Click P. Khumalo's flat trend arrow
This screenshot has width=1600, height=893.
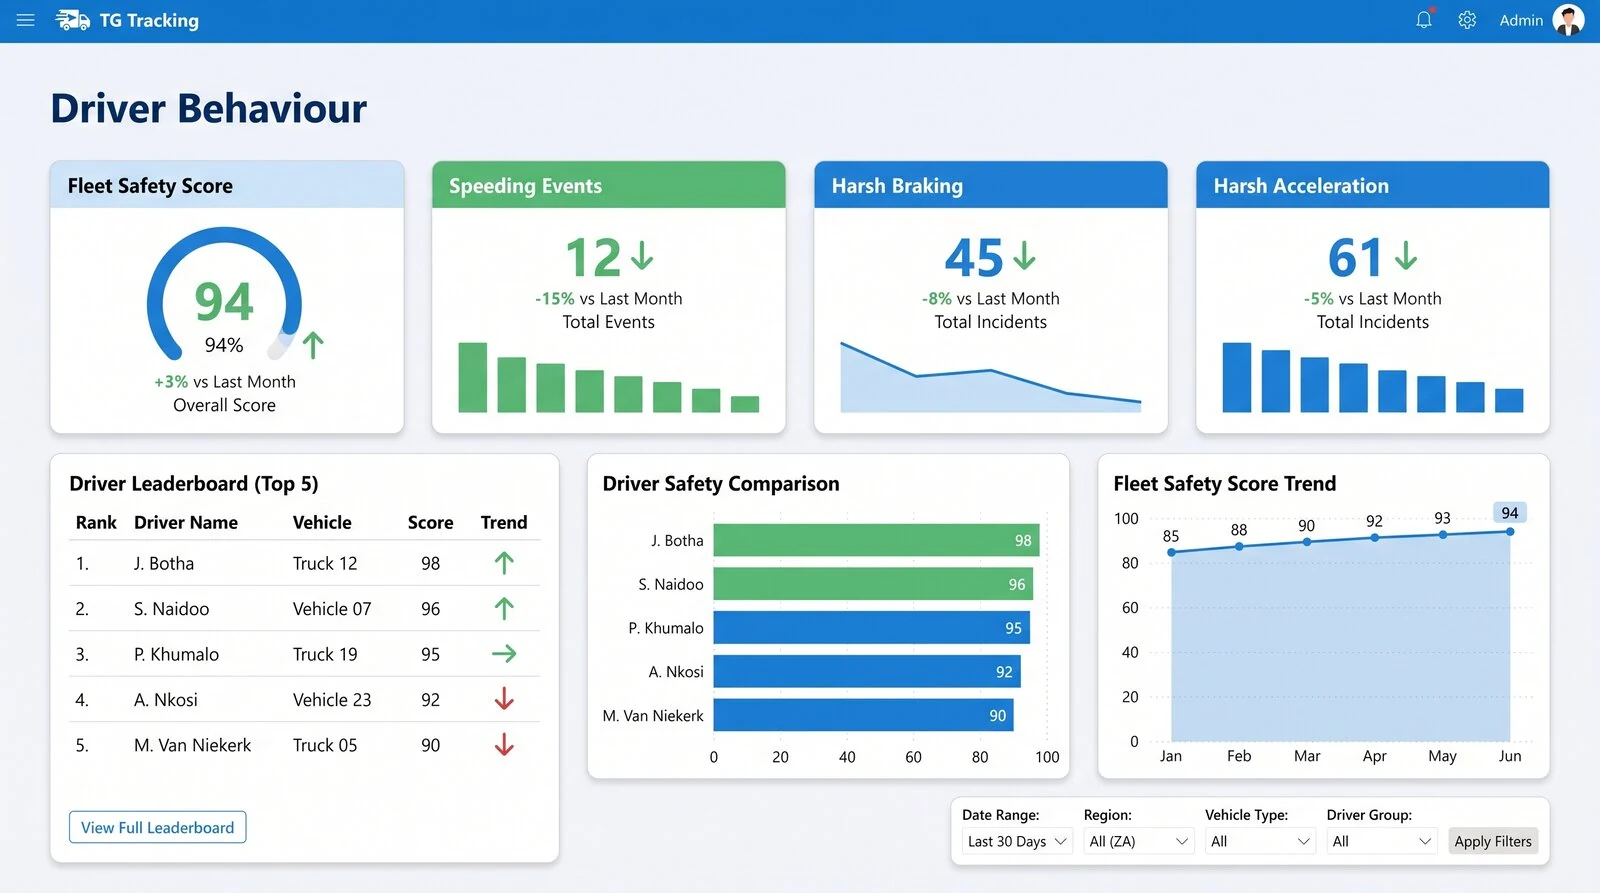point(504,654)
